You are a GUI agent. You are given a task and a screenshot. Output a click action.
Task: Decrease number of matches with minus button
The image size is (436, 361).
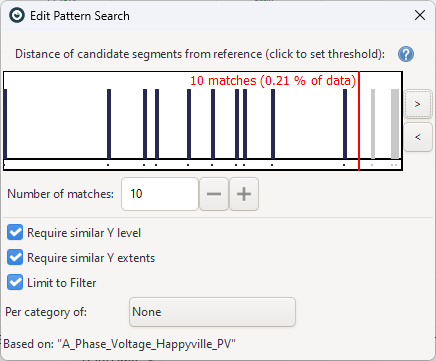[214, 194]
